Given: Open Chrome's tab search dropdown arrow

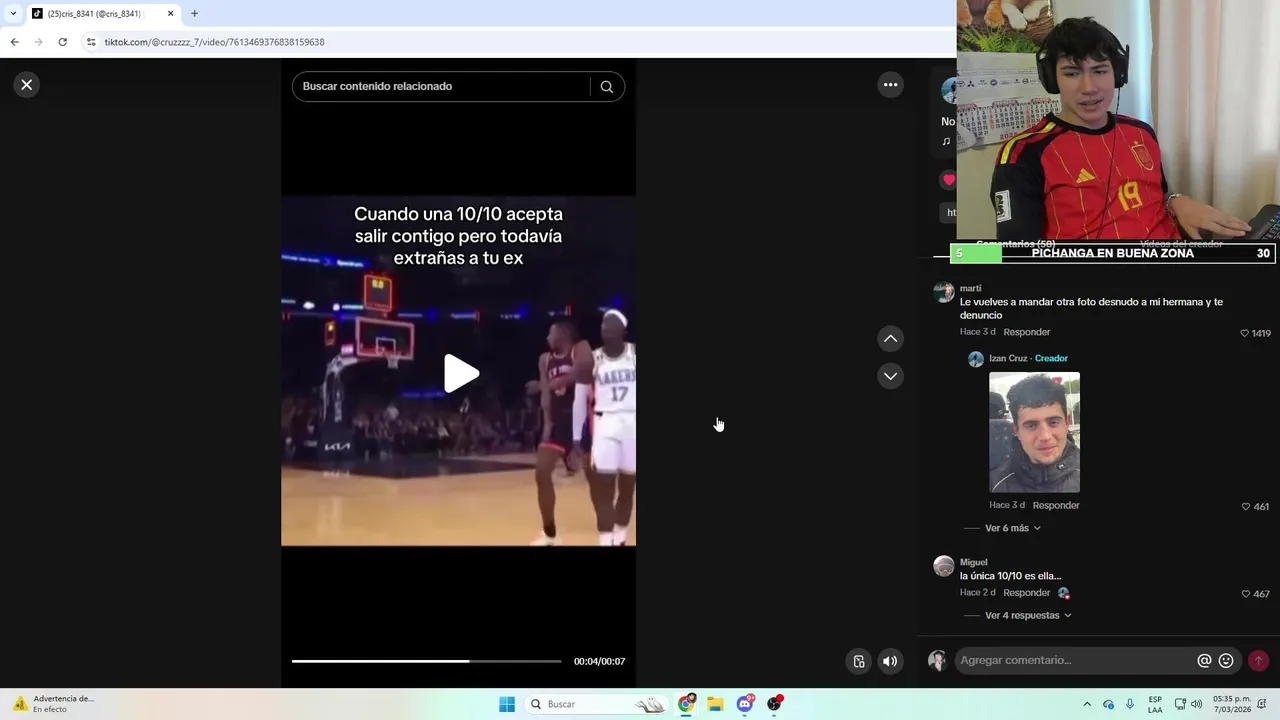Looking at the screenshot, I should (13, 13).
